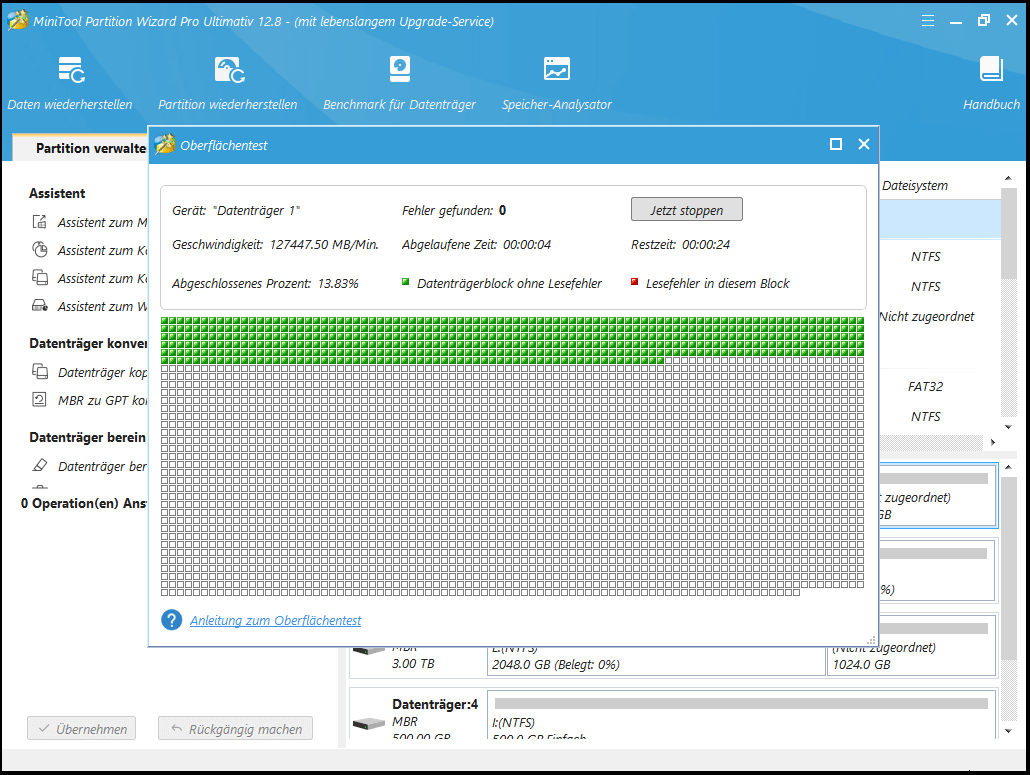Click the question mark help icon
Screen dimensions: 1030x775
[x=171, y=620]
